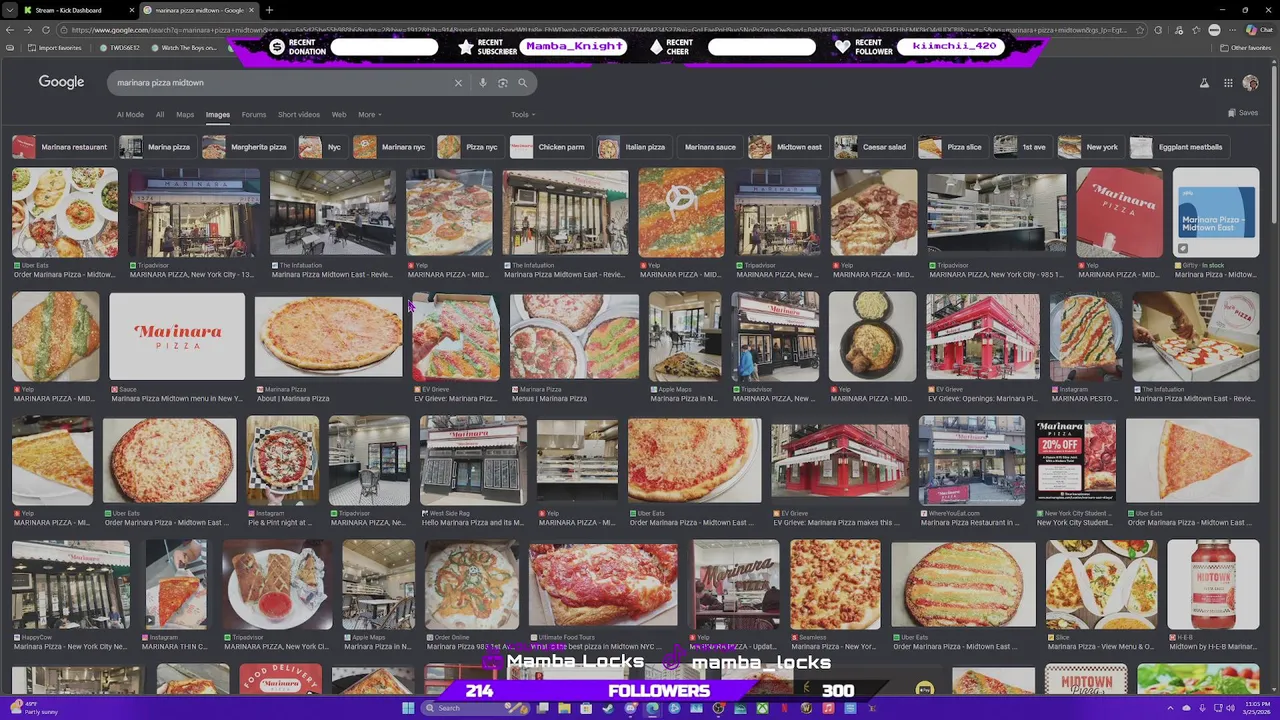Switch to the All results tab

(160, 115)
